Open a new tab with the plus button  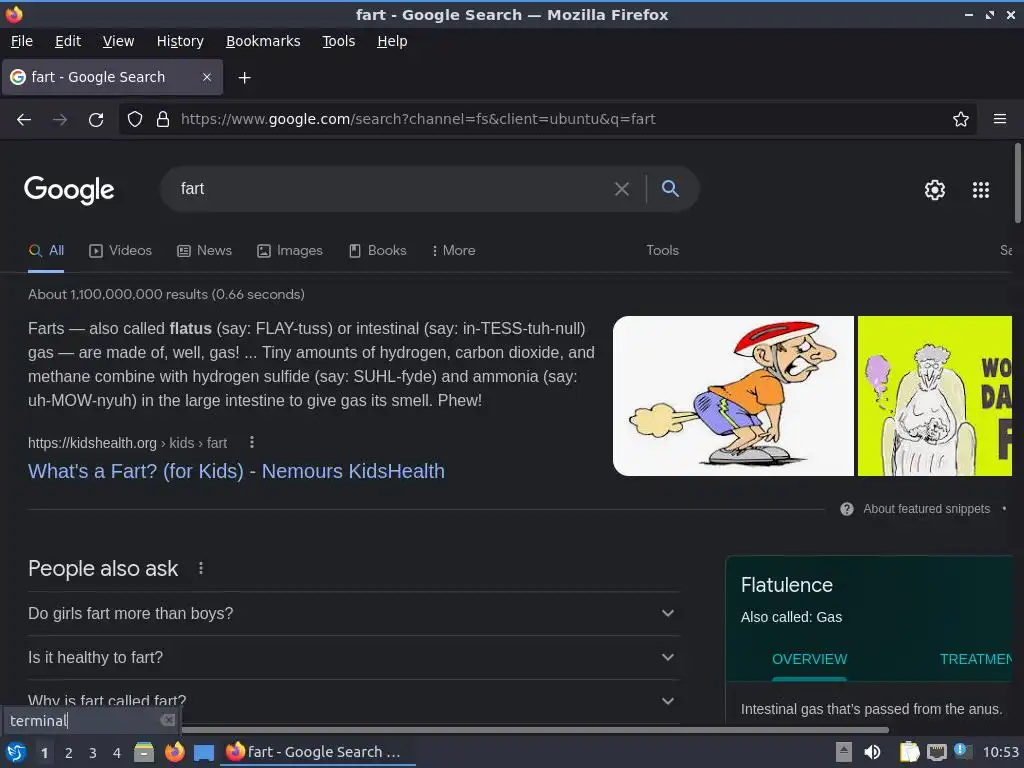coord(244,78)
